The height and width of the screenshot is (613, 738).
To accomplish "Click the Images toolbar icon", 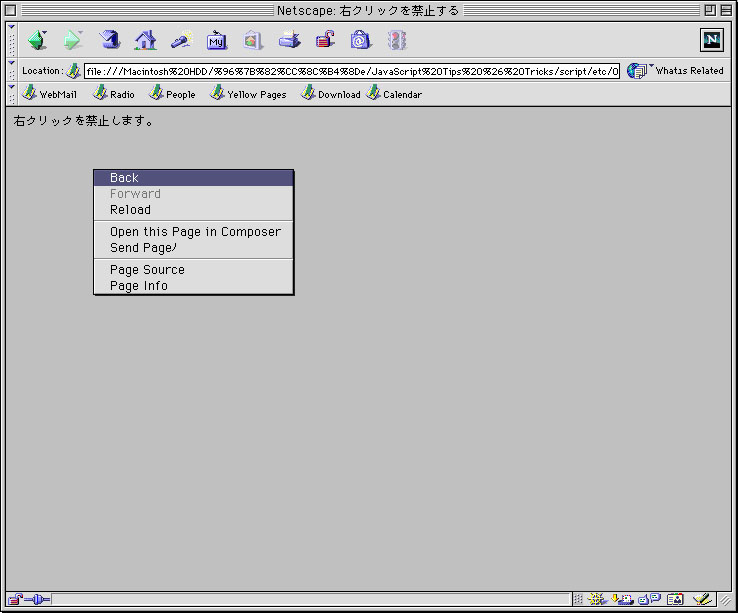I will point(253,40).
